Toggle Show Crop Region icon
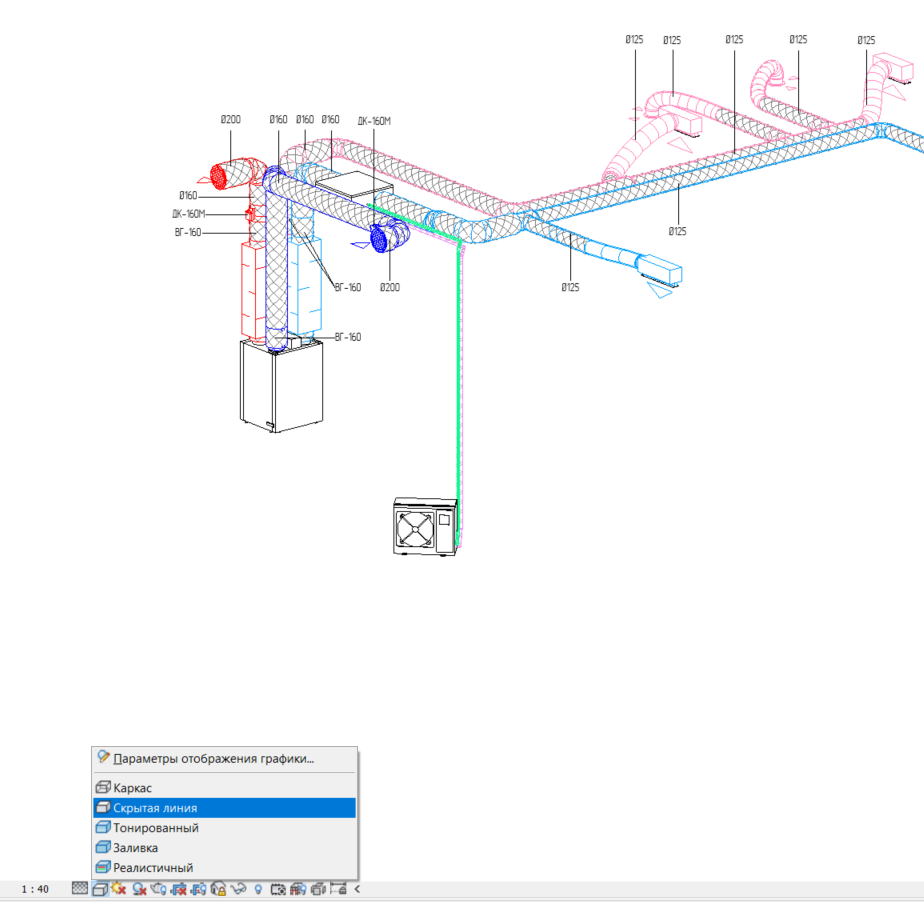Screen dimensions: 924x902 tap(198, 889)
